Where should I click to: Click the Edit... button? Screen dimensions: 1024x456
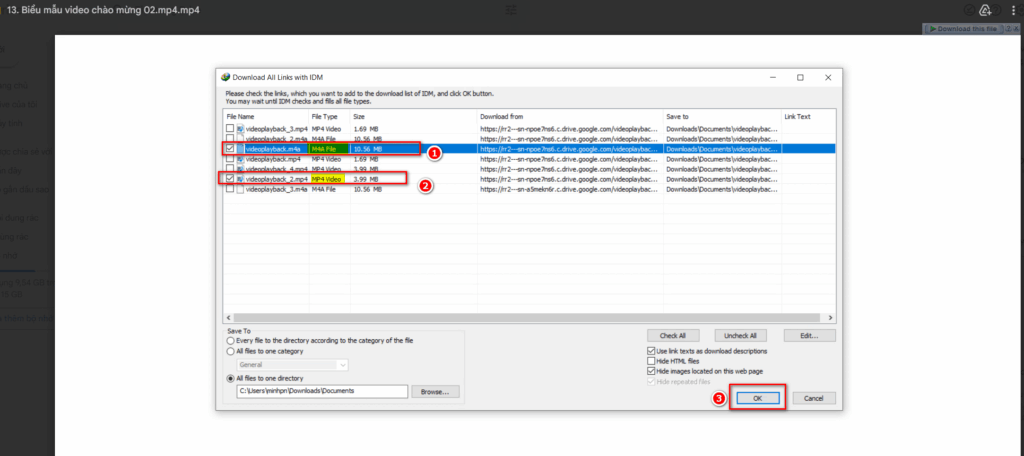[810, 336]
